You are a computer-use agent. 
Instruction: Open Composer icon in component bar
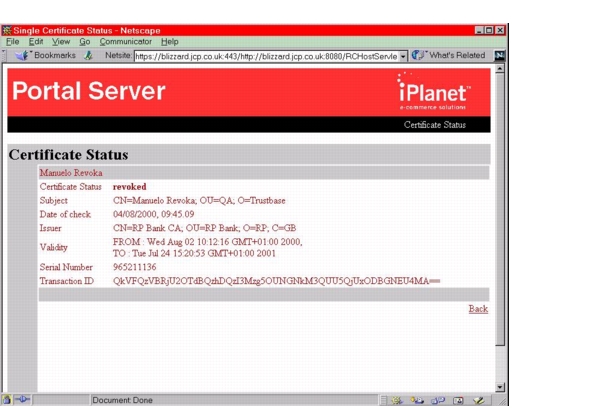tap(479, 400)
